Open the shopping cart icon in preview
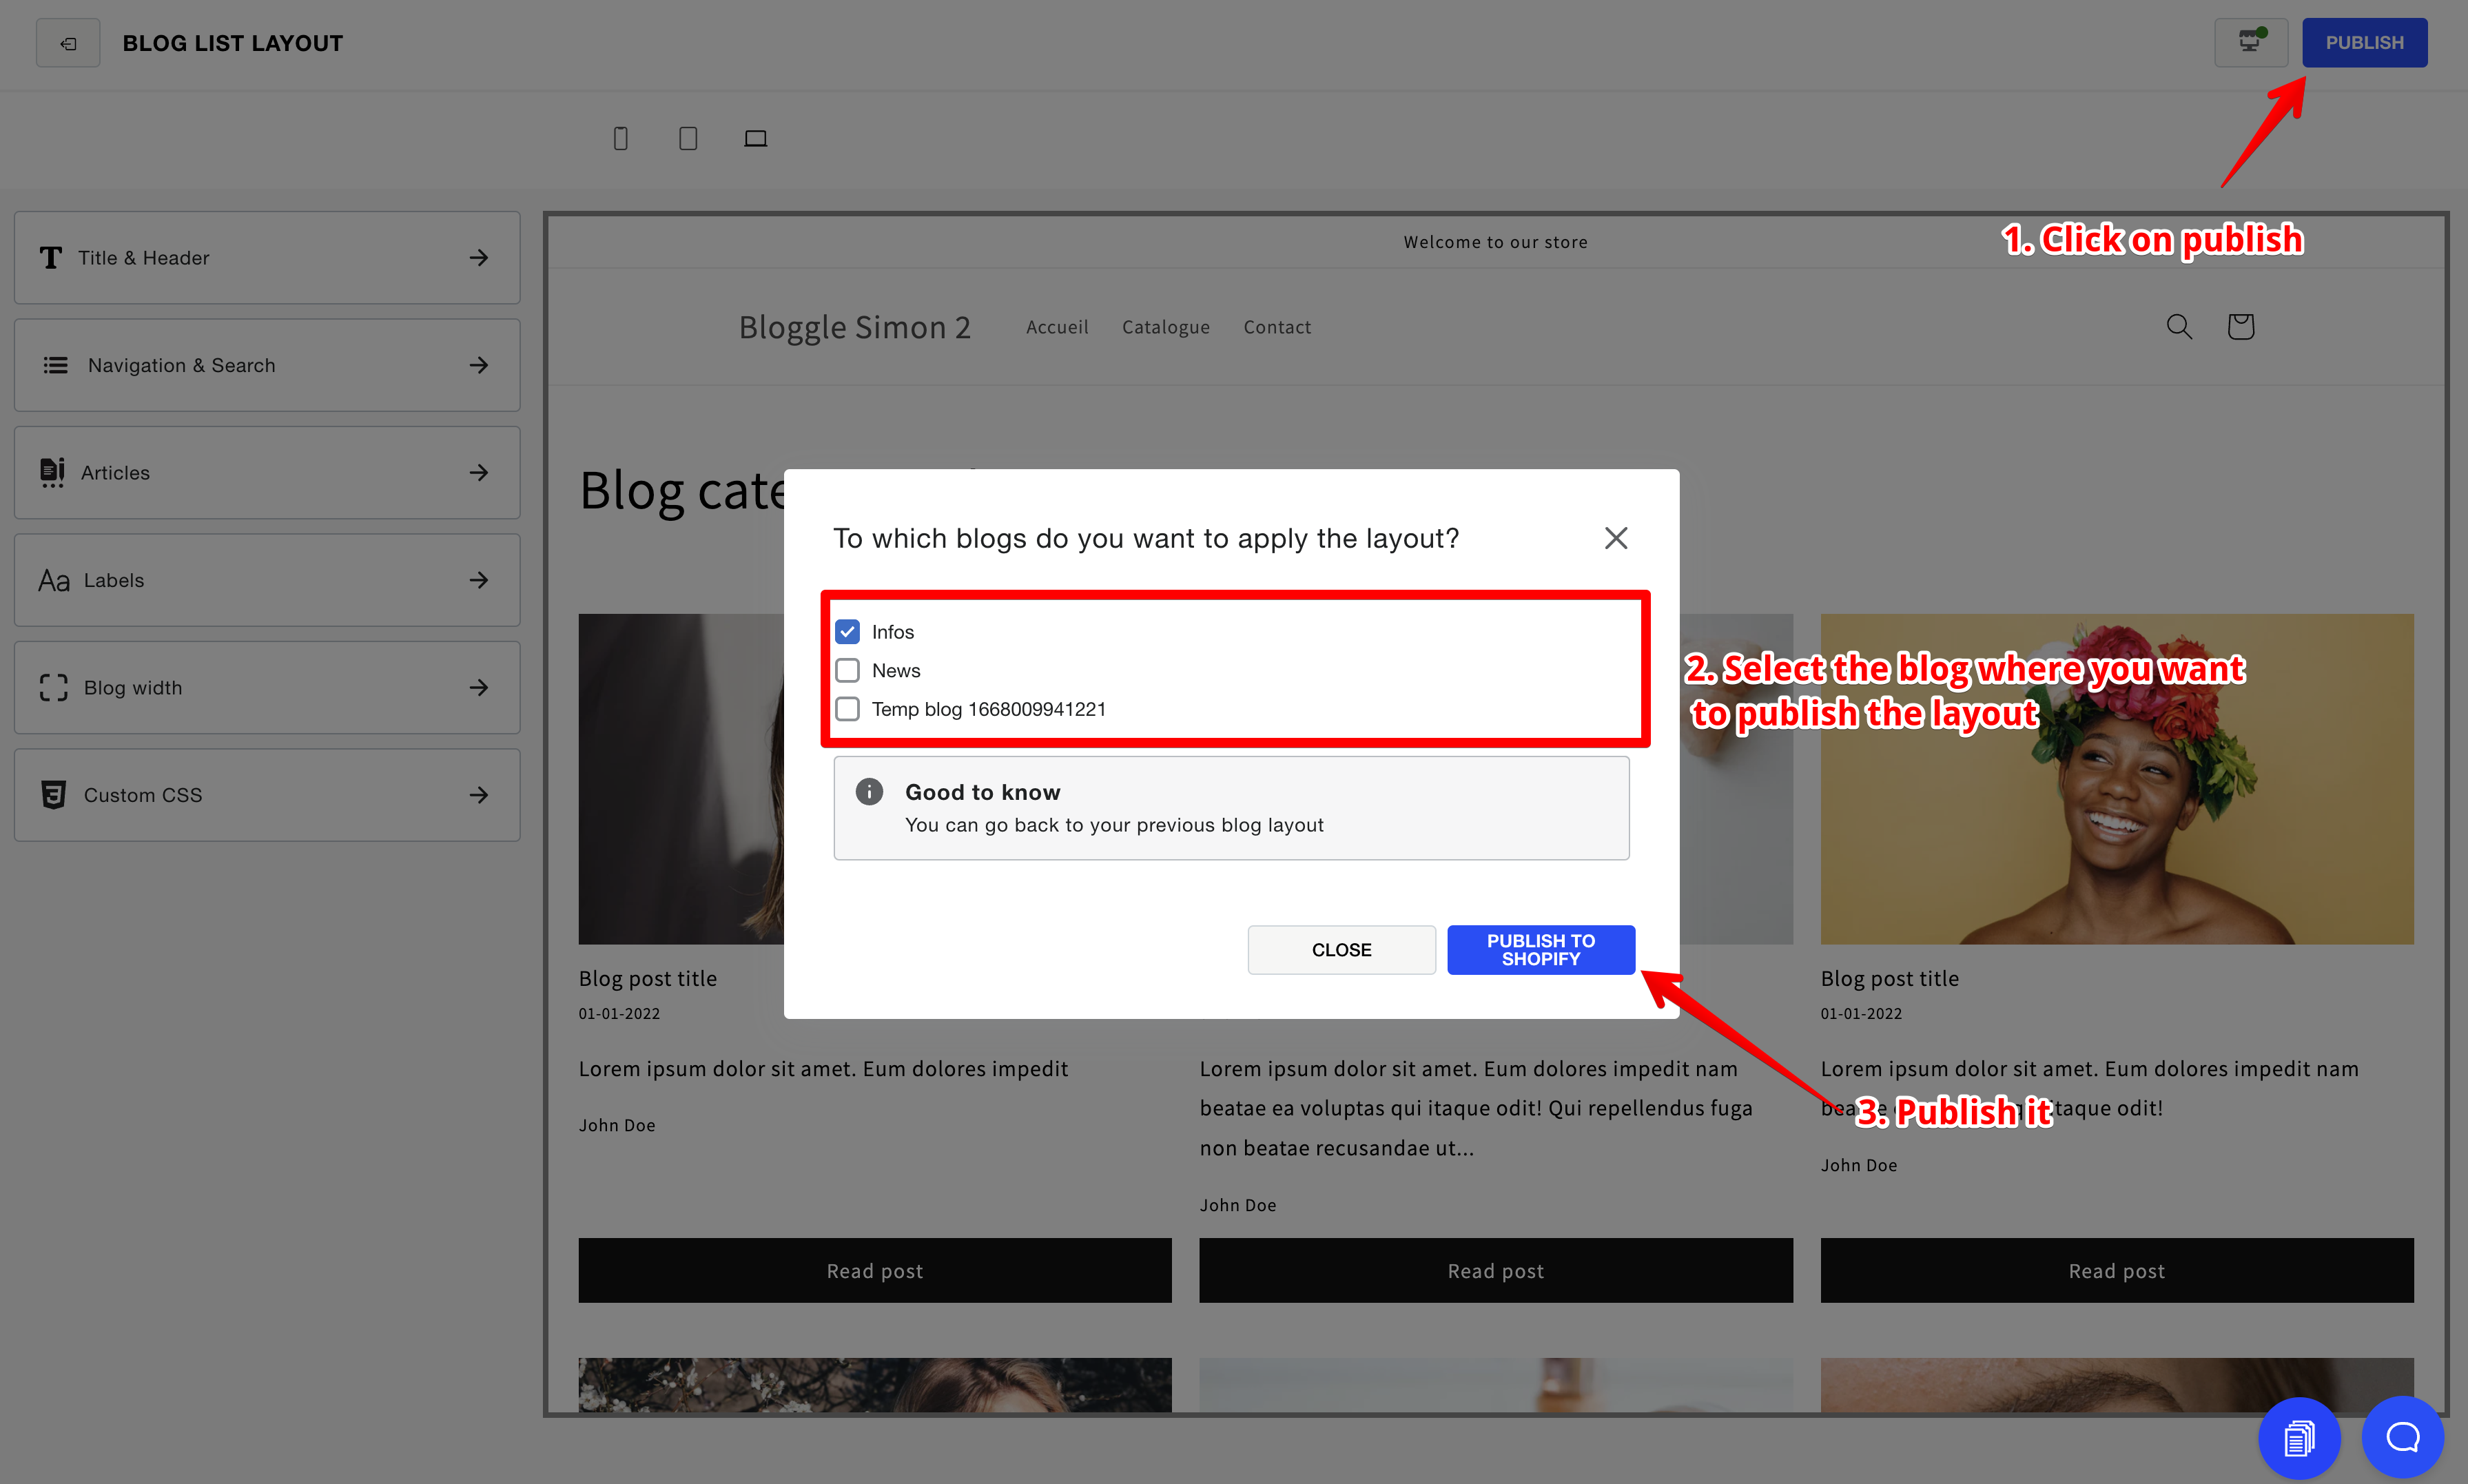This screenshot has height=1484, width=2468. pyautogui.click(x=2240, y=326)
